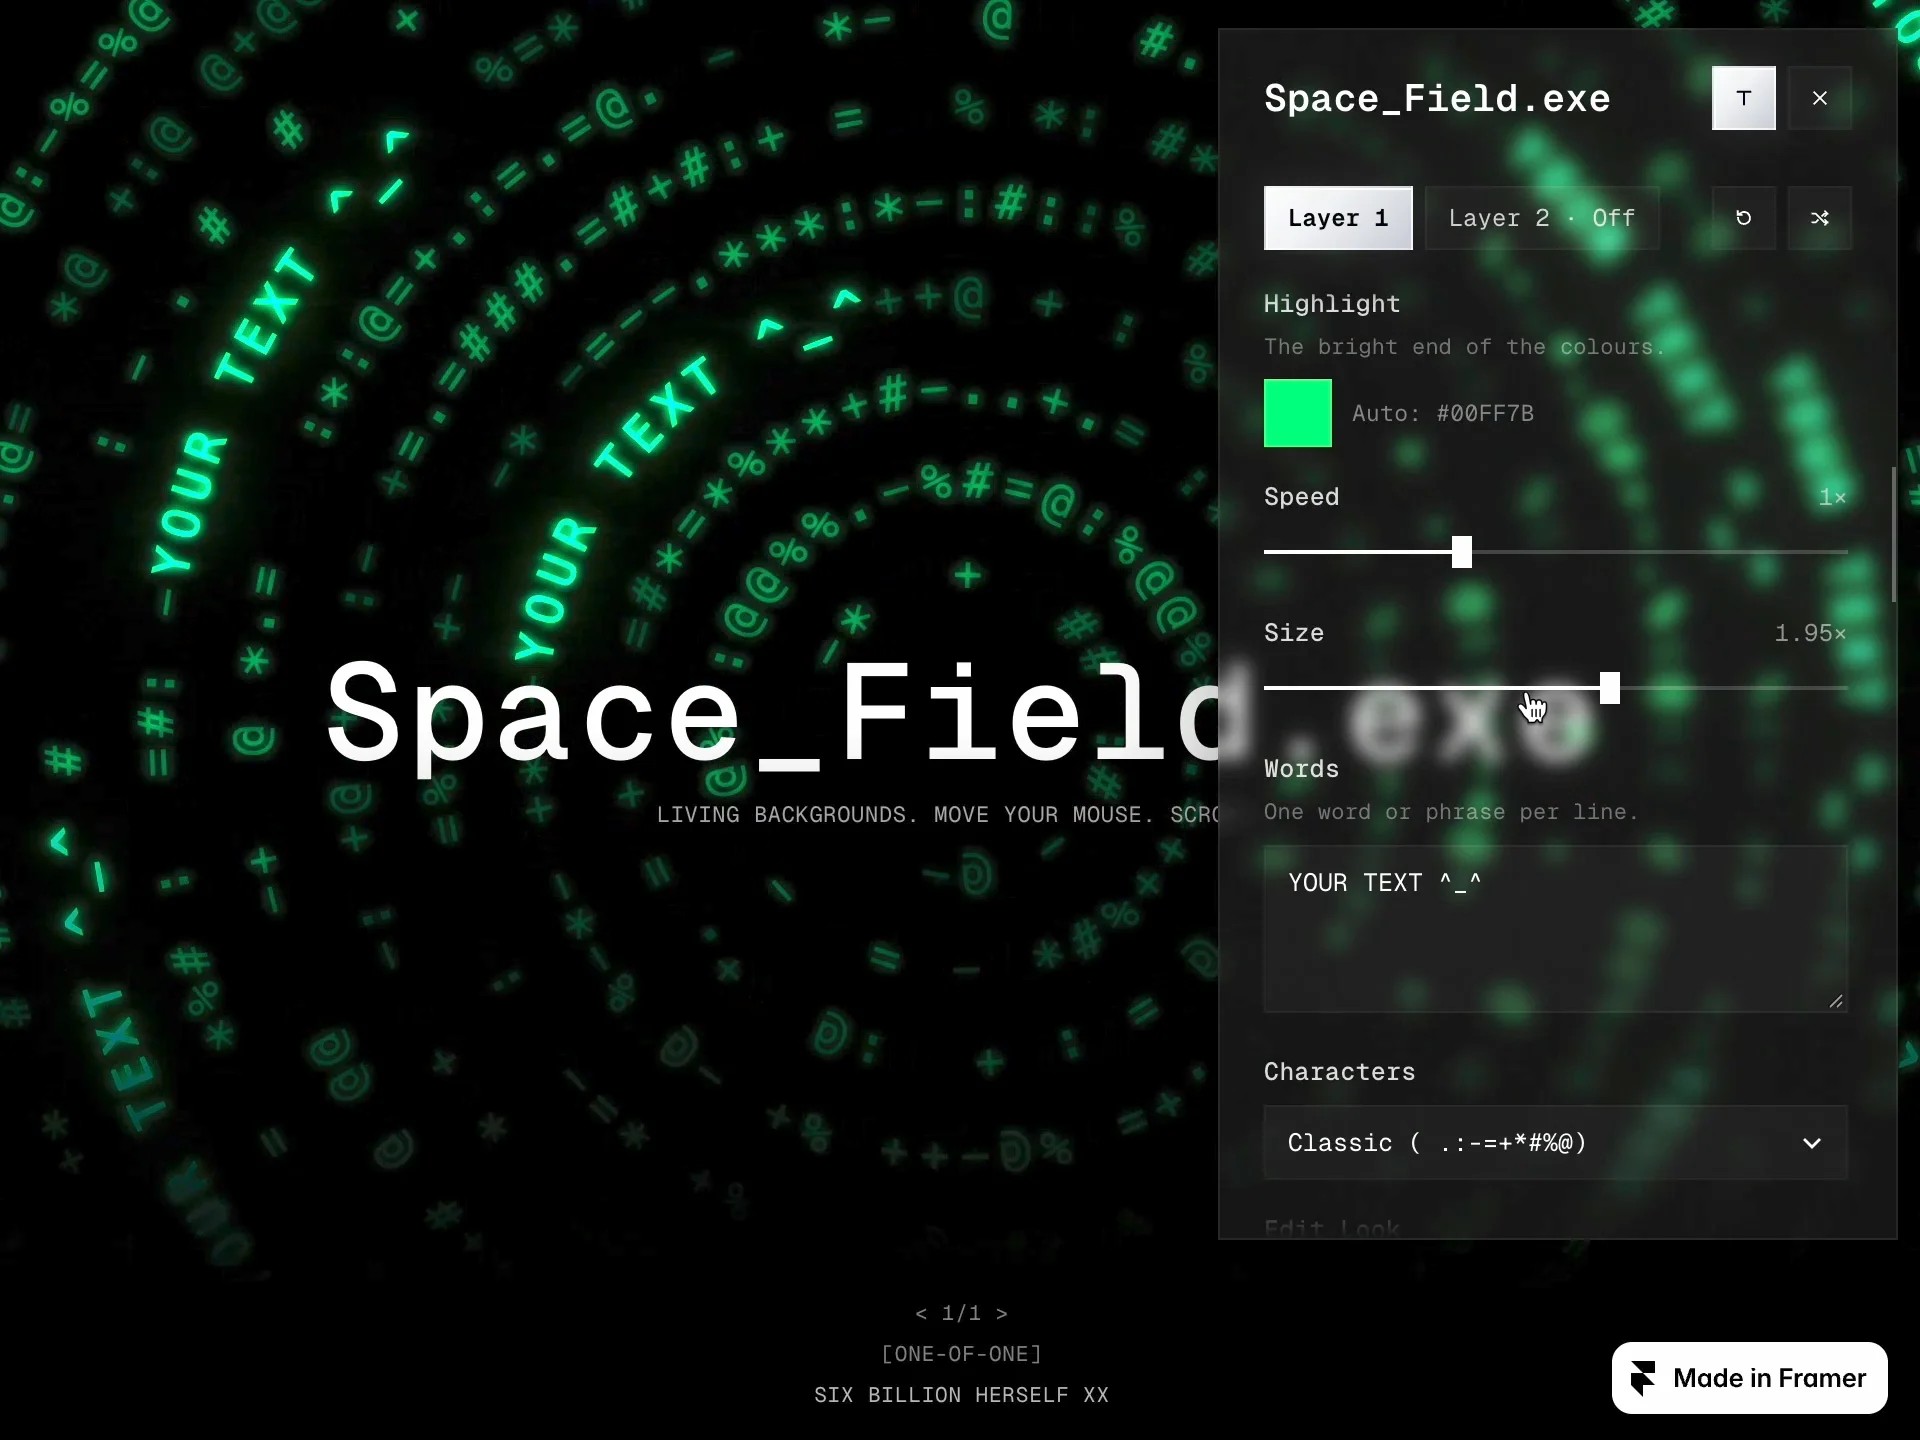
Task: Close the Space_Field.exe panel
Action: (x=1819, y=98)
